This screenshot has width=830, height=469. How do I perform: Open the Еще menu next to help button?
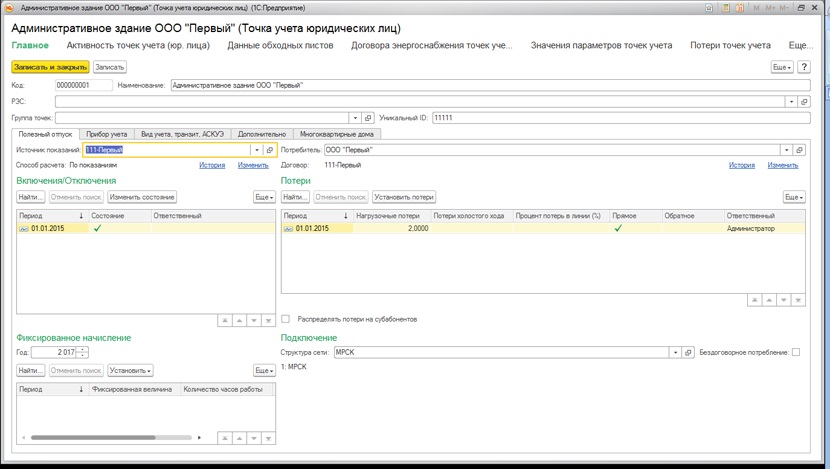click(782, 67)
